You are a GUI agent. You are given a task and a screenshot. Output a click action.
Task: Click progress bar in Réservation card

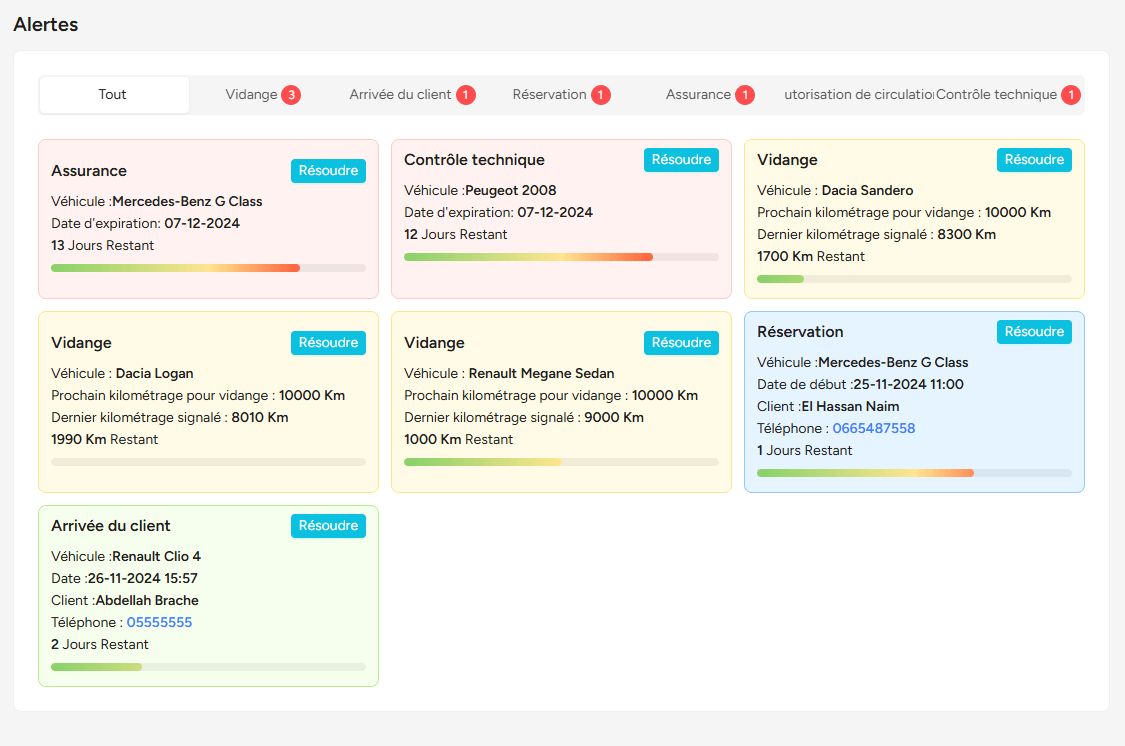pos(913,473)
